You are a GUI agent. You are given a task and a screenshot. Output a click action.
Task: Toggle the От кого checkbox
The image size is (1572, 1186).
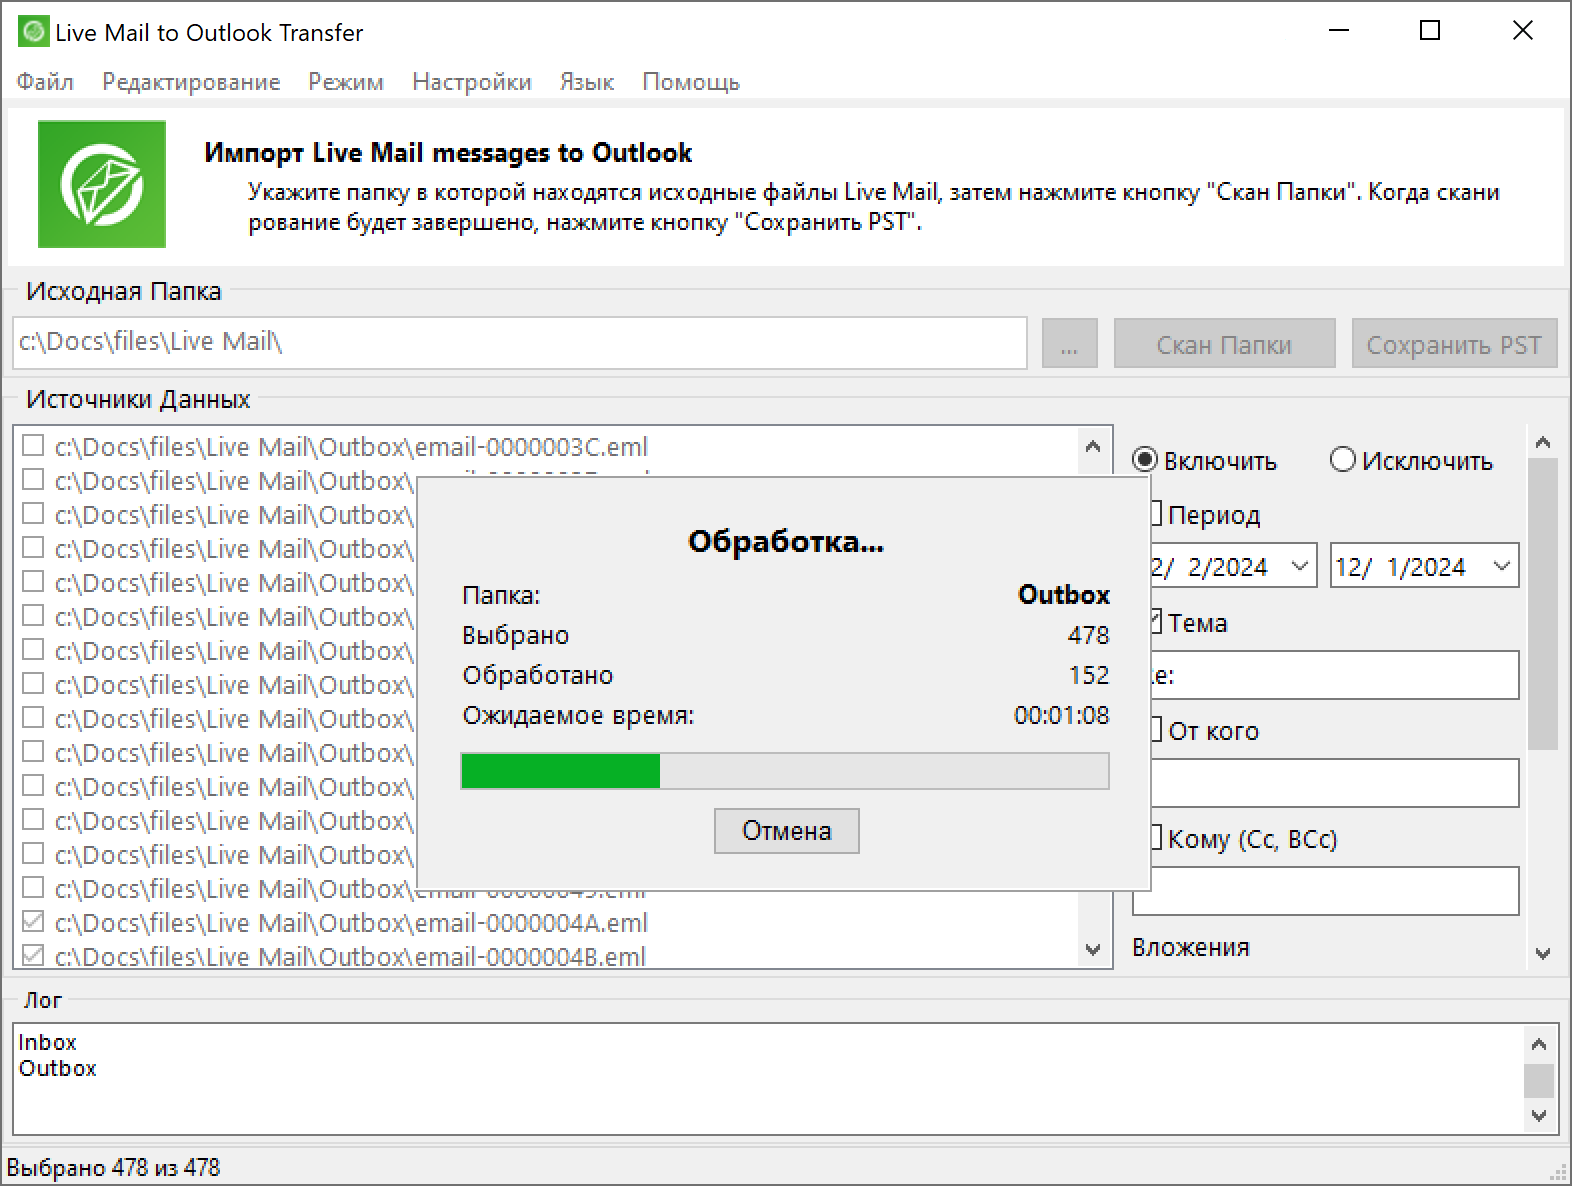(x=1156, y=730)
